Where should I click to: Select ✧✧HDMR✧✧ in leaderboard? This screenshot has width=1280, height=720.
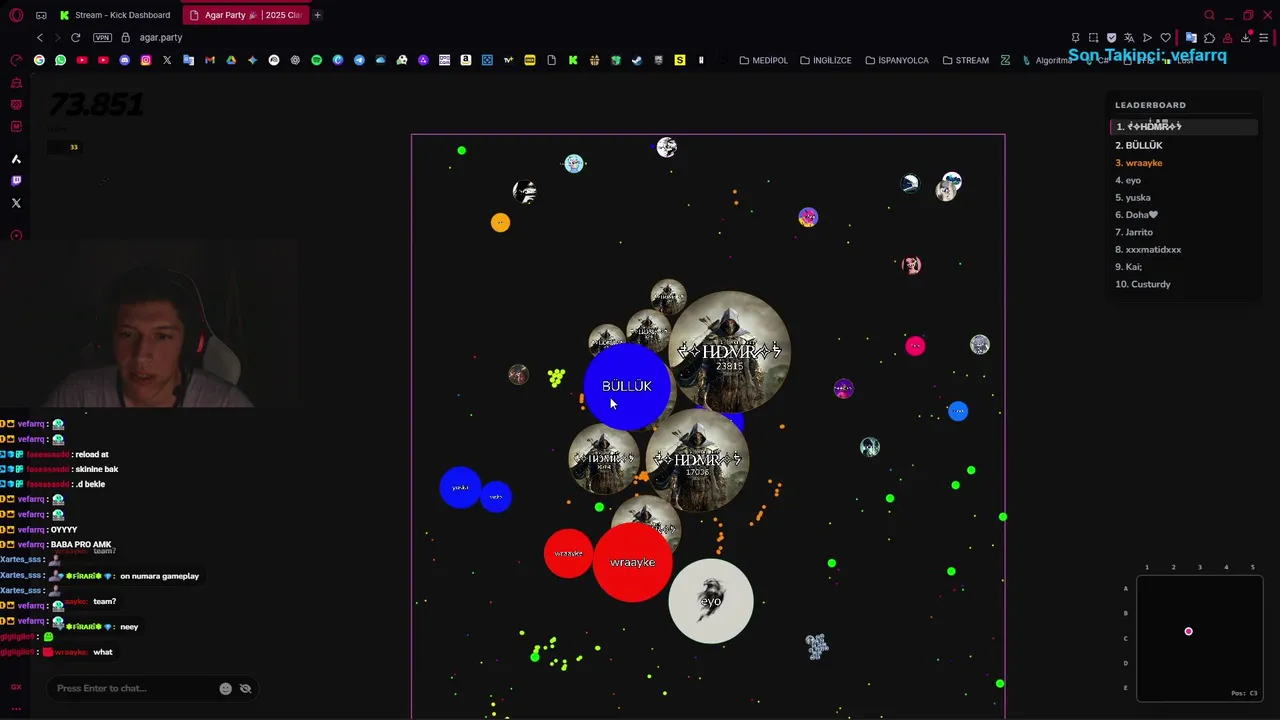[1184, 127]
